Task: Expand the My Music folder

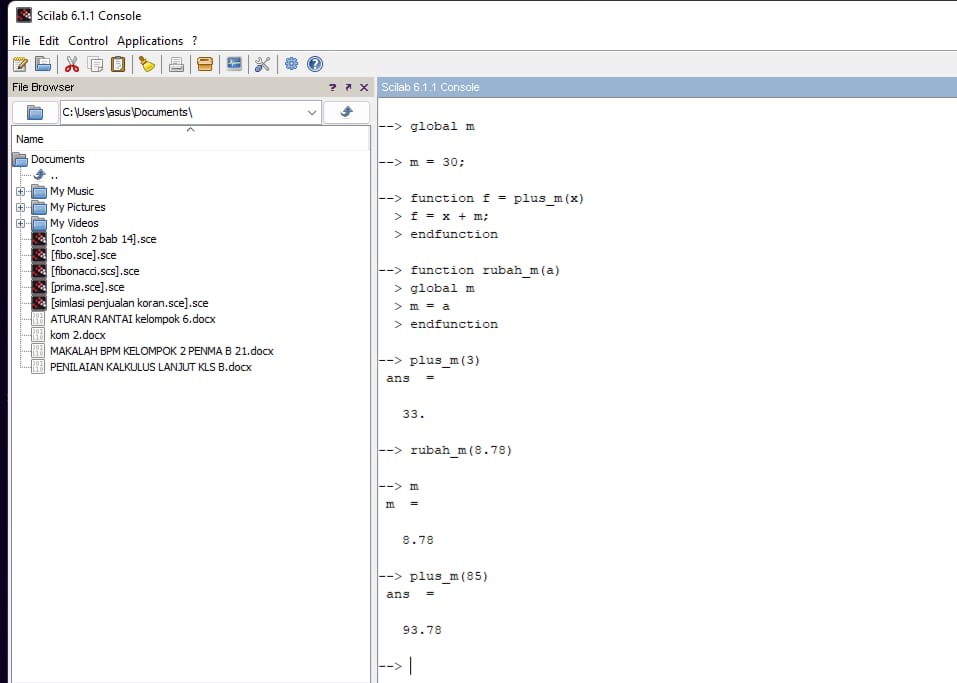Action: coord(21,191)
